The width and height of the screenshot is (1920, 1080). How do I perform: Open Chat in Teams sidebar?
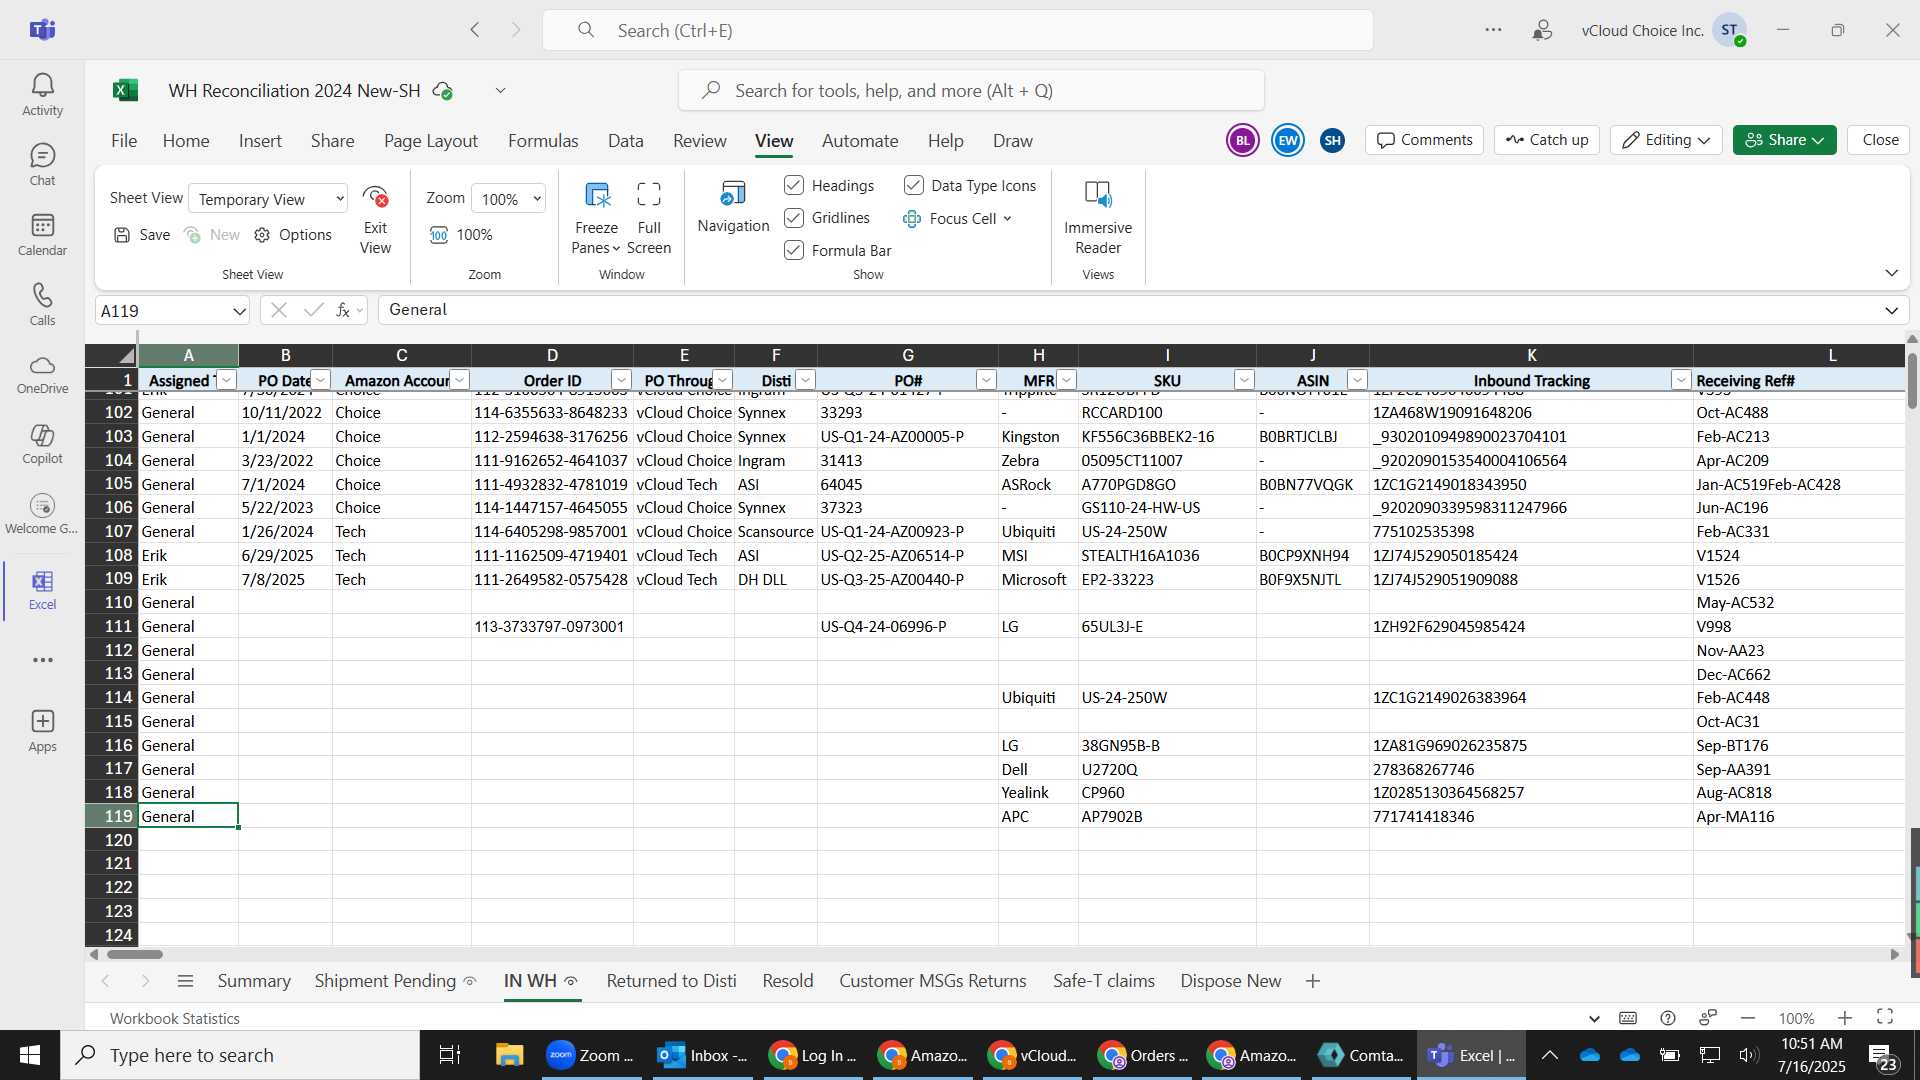(42, 165)
